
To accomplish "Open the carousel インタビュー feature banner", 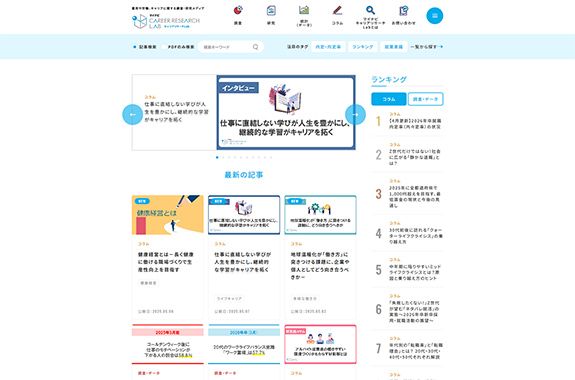I will (286, 112).
